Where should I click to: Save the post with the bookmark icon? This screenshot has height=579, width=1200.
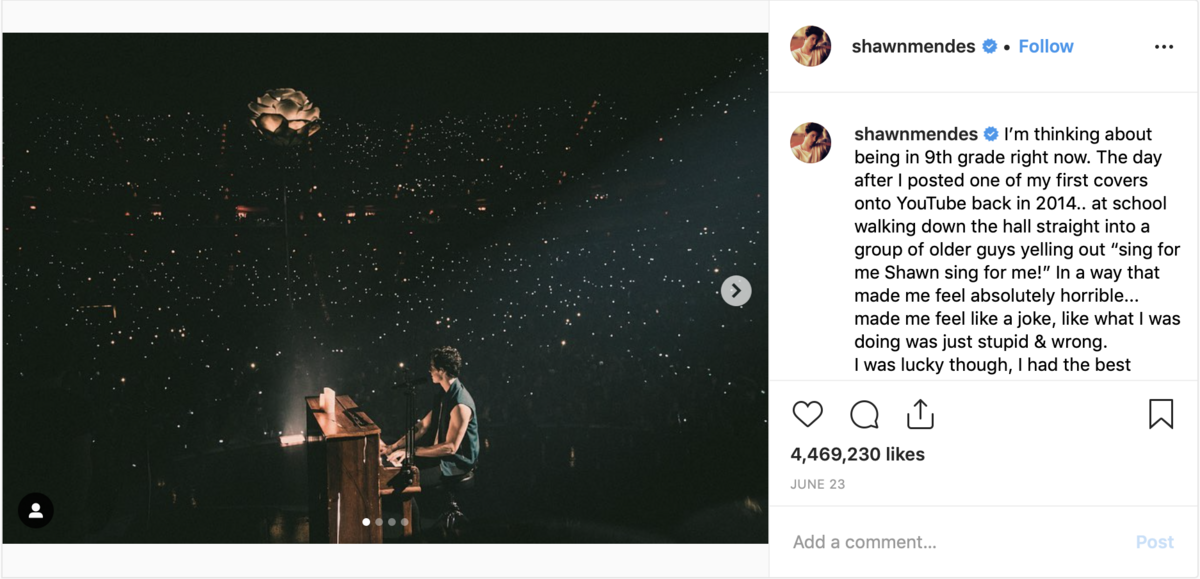click(1160, 414)
